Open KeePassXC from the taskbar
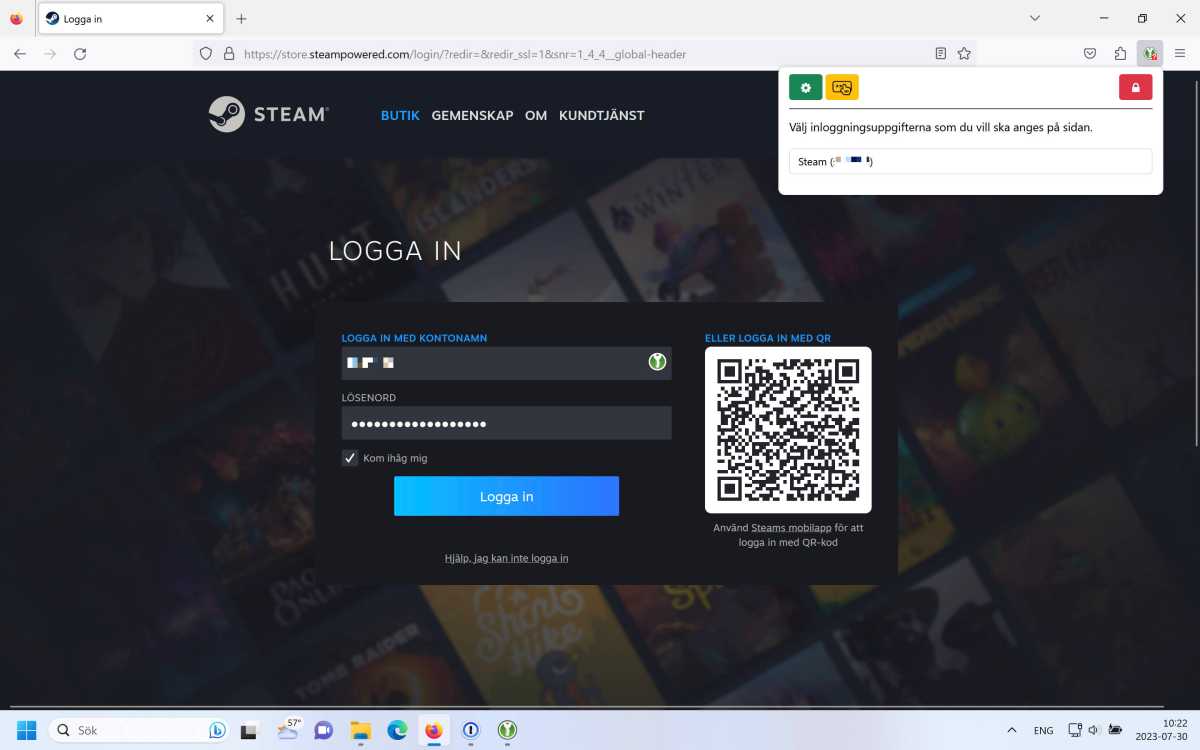 click(507, 730)
